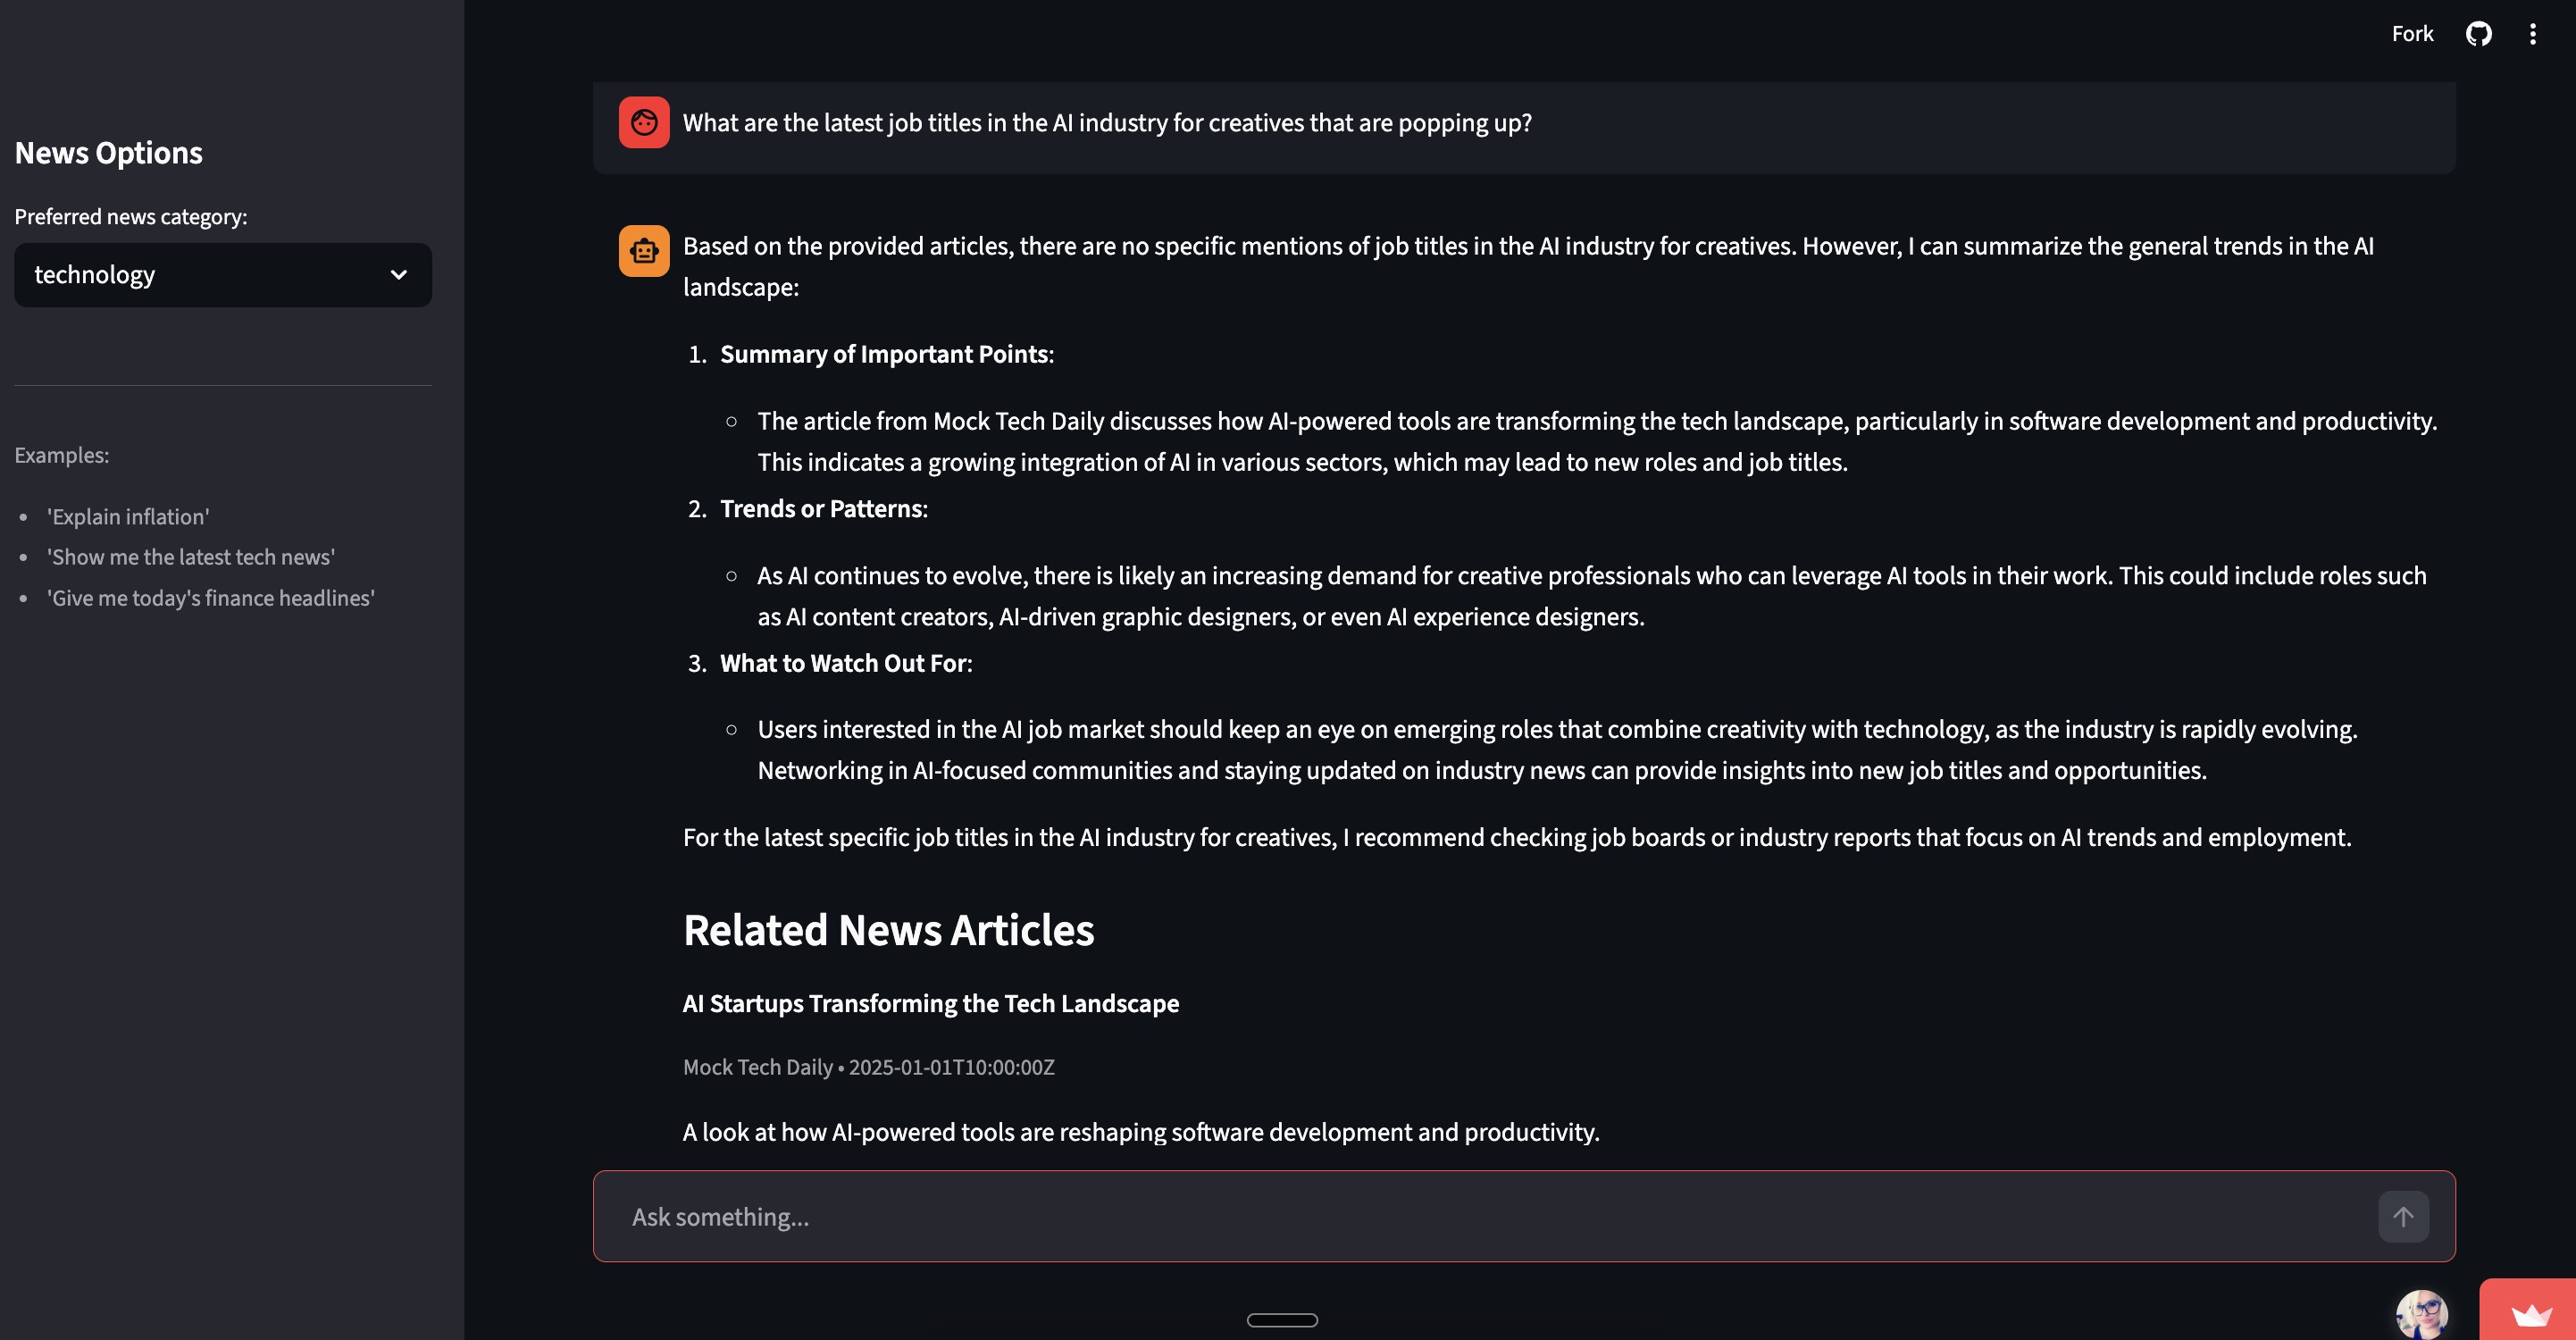Screen dimensions: 2576x1340
Task: Click the send arrow in the chat box
Action: click(2404, 1216)
